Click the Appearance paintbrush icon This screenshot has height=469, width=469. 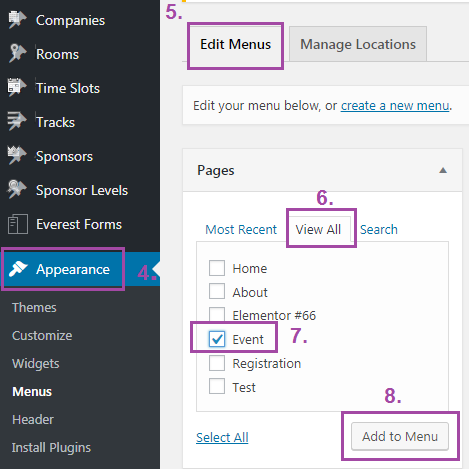point(18,269)
